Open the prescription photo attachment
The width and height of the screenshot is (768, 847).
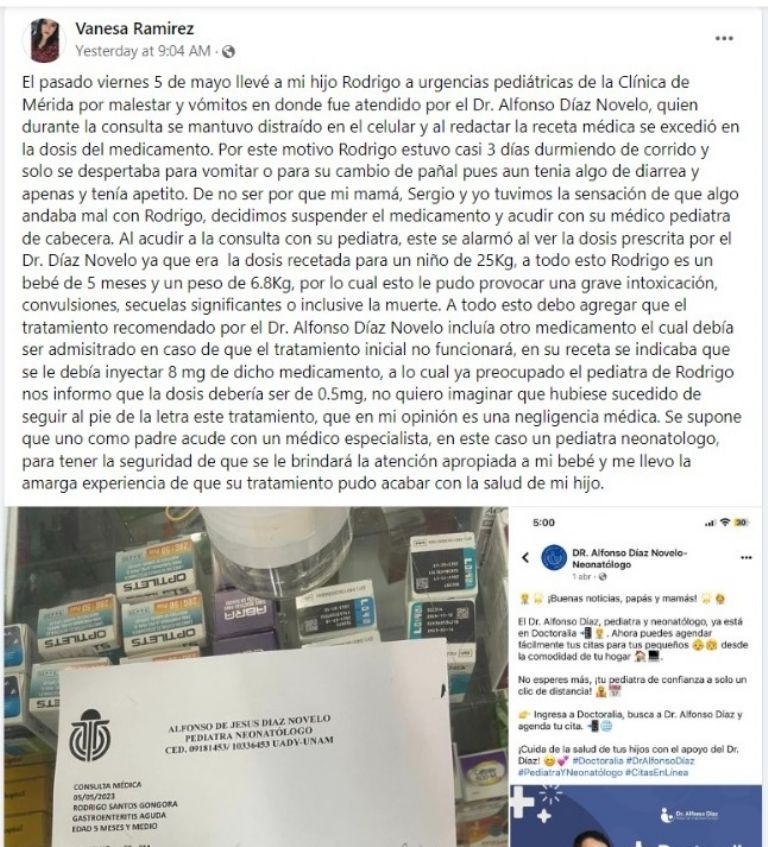click(257, 676)
